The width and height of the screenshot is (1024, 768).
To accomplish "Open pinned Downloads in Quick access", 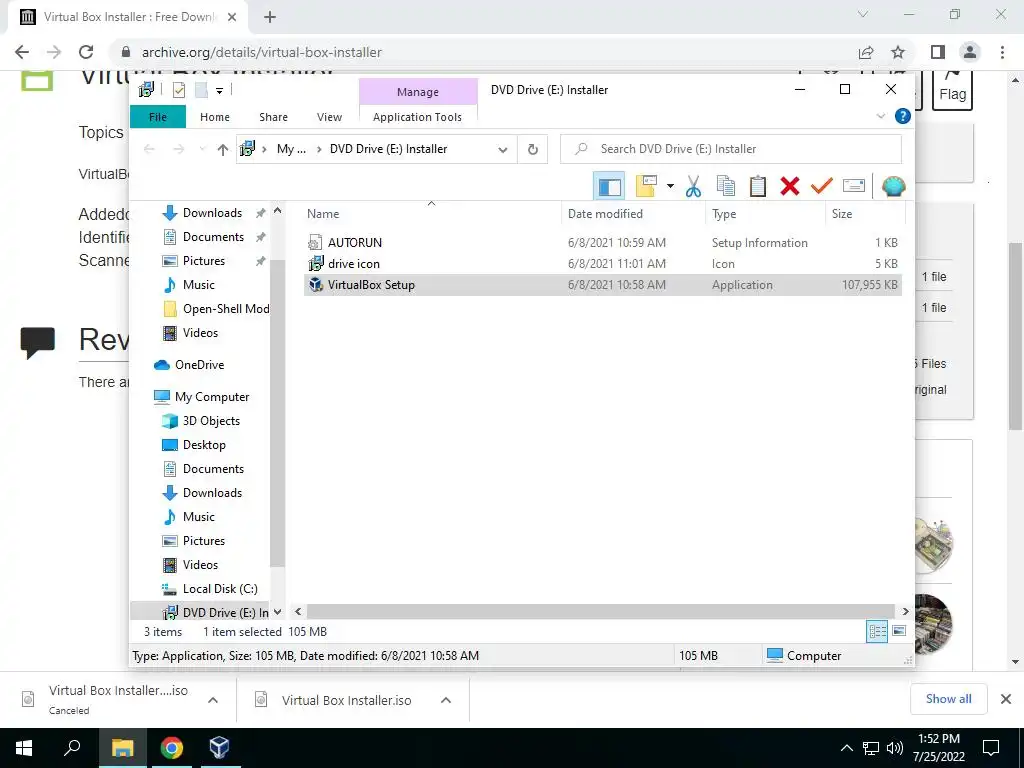I will click(212, 213).
